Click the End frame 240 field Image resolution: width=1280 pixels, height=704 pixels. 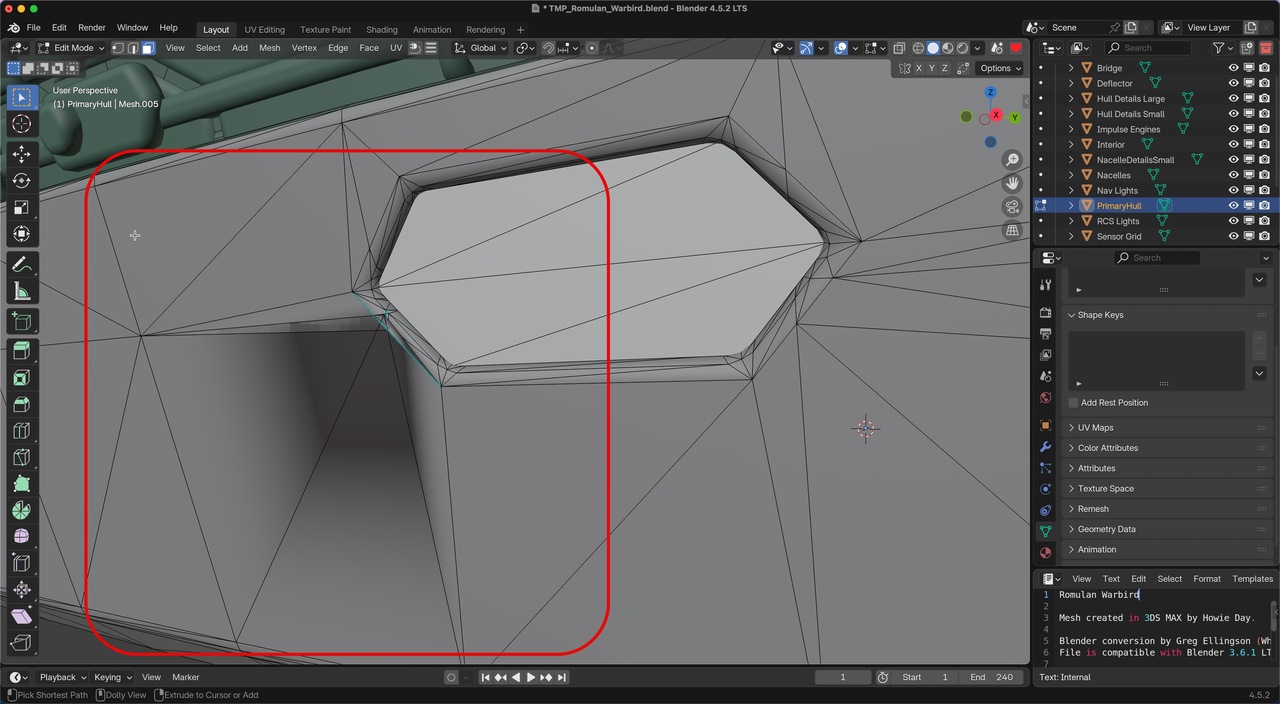991,677
